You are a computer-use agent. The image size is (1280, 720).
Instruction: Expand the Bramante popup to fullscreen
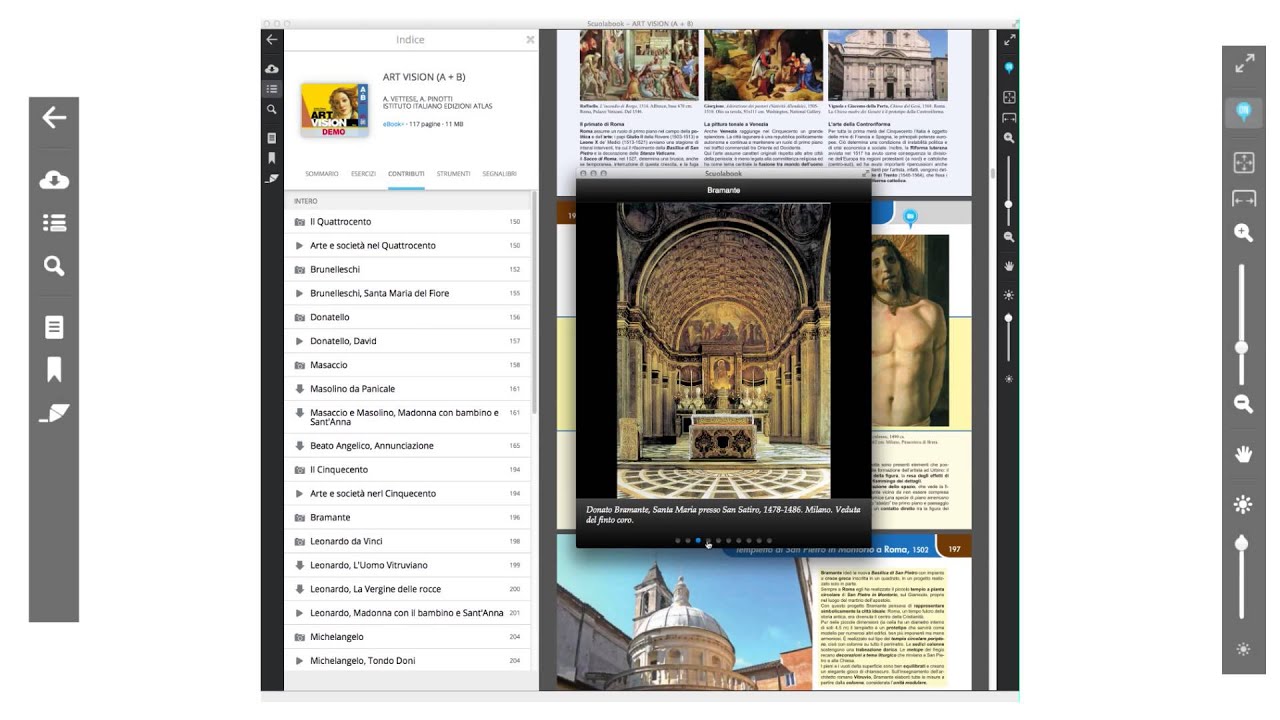(866, 174)
